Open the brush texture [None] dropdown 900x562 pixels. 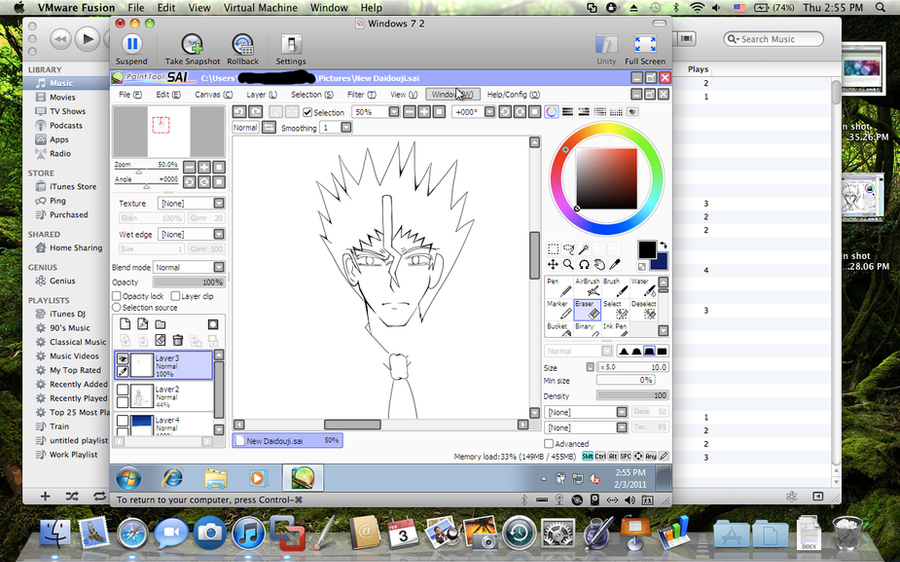[622, 428]
